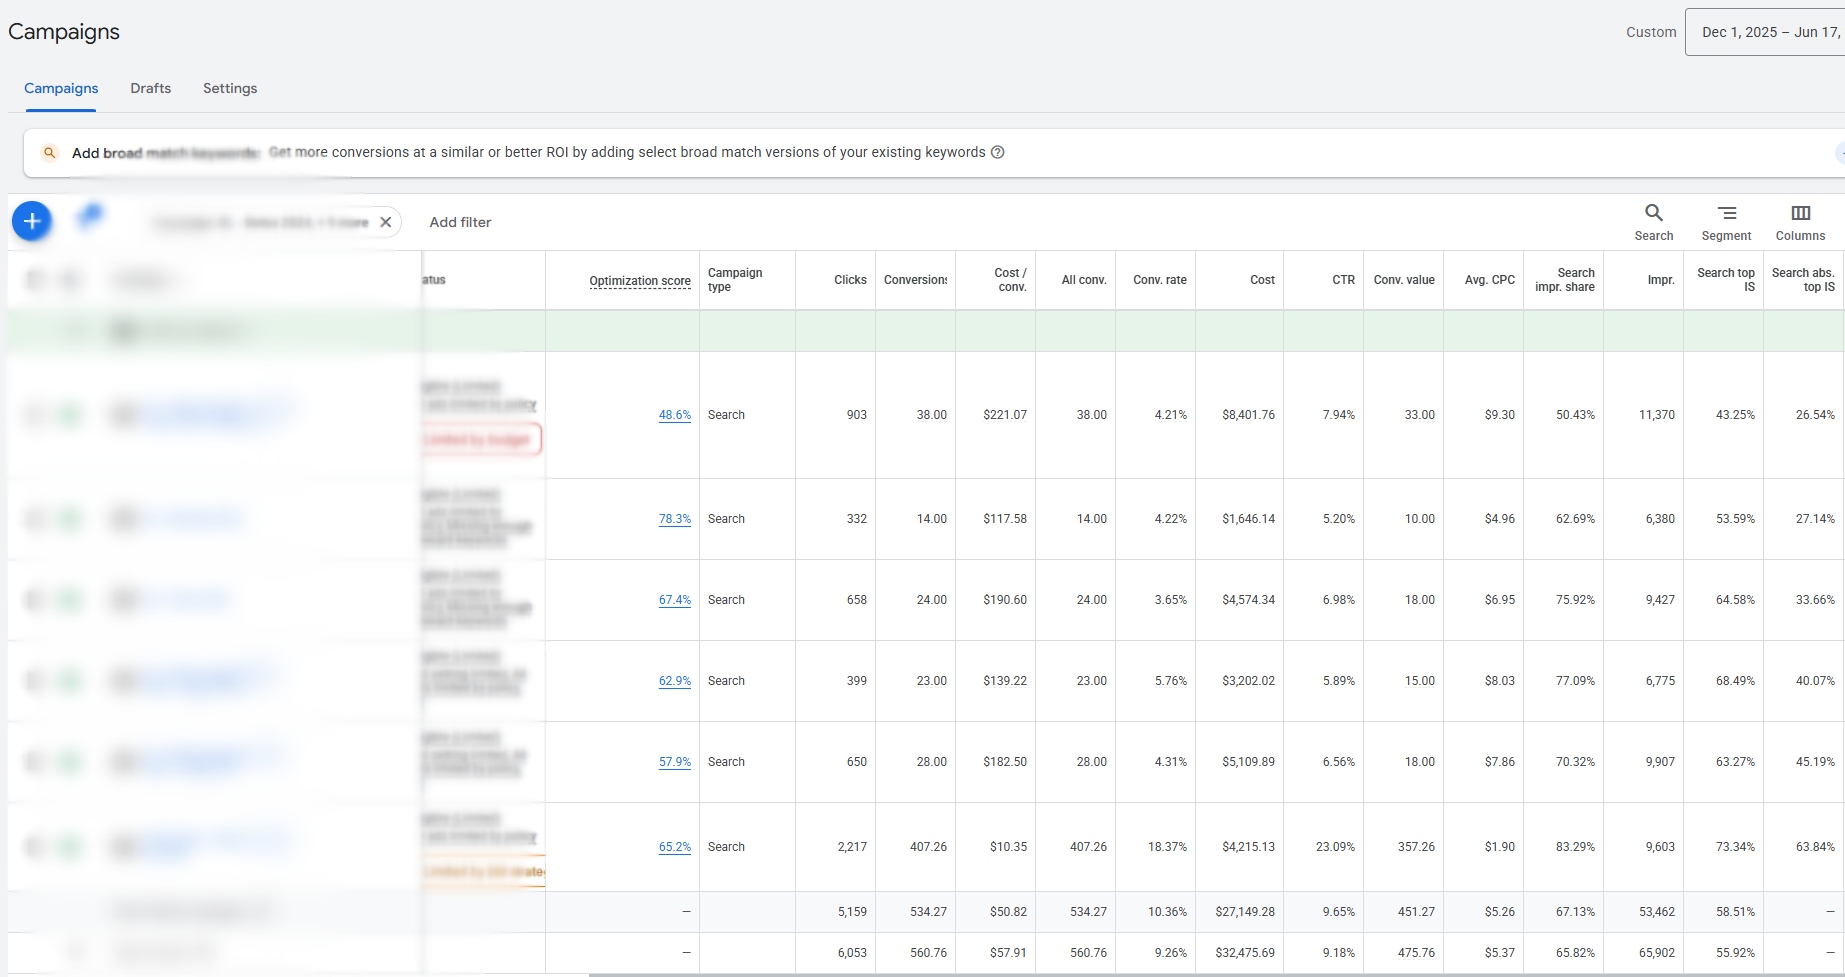The height and width of the screenshot is (977, 1845).
Task: Click the magnifier icon in recommendation banner
Action: 49,153
